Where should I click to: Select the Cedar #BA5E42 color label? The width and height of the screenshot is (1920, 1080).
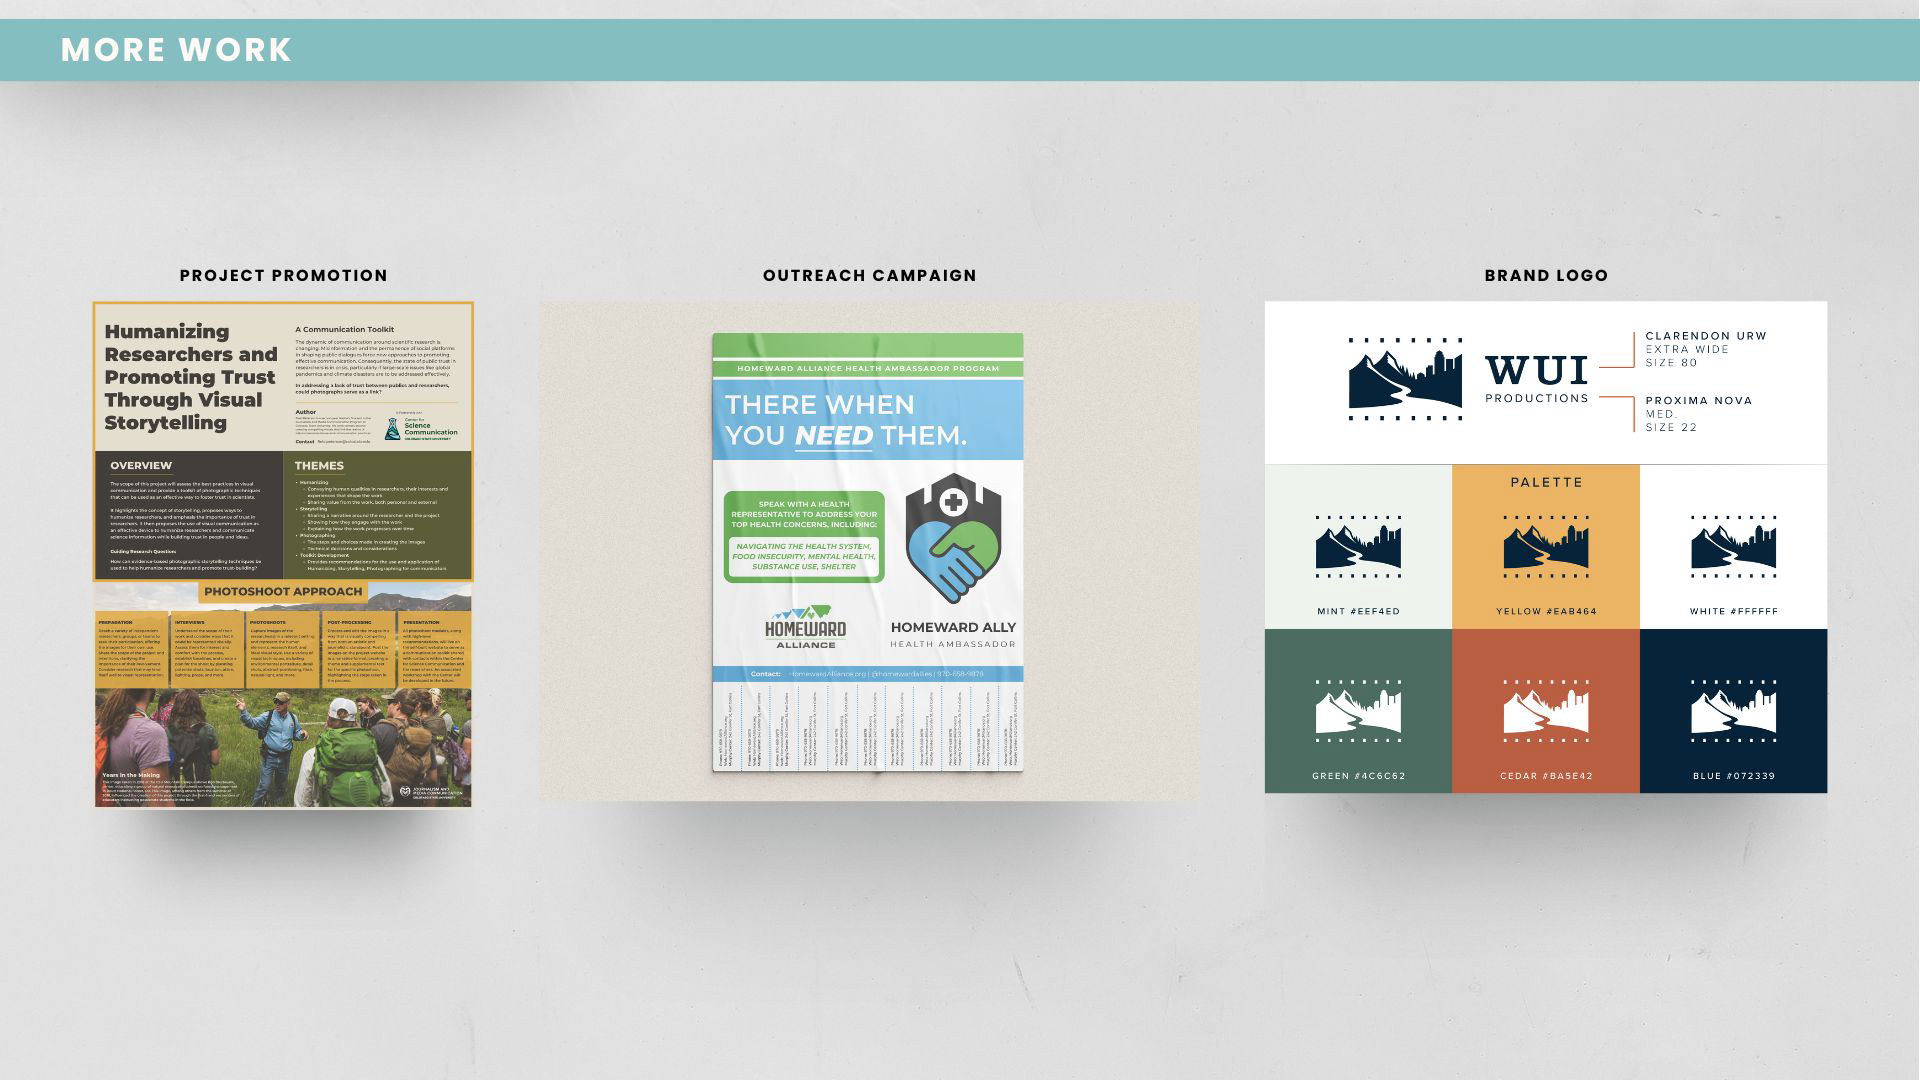[x=1546, y=776]
